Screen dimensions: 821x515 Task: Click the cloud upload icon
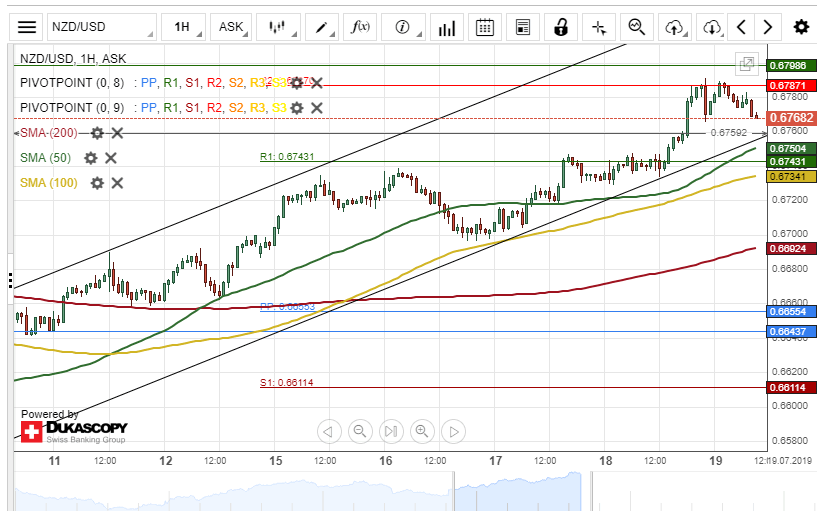pos(675,27)
